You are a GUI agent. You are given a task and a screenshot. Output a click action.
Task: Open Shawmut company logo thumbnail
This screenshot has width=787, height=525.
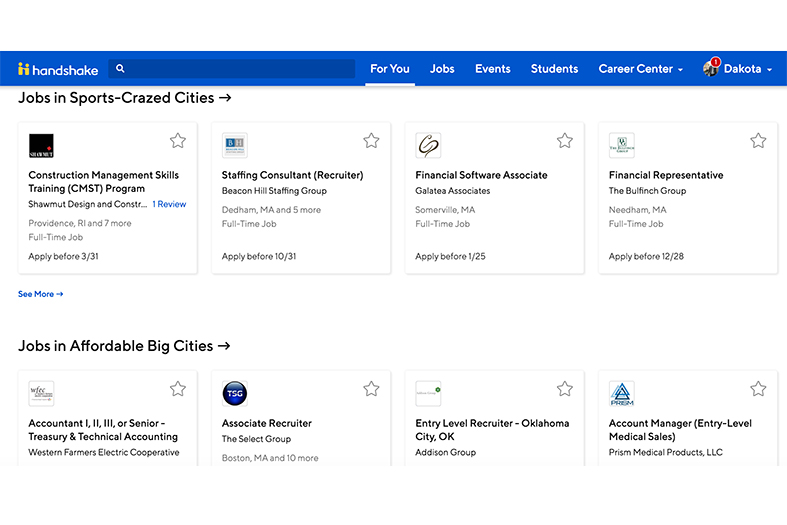41,146
